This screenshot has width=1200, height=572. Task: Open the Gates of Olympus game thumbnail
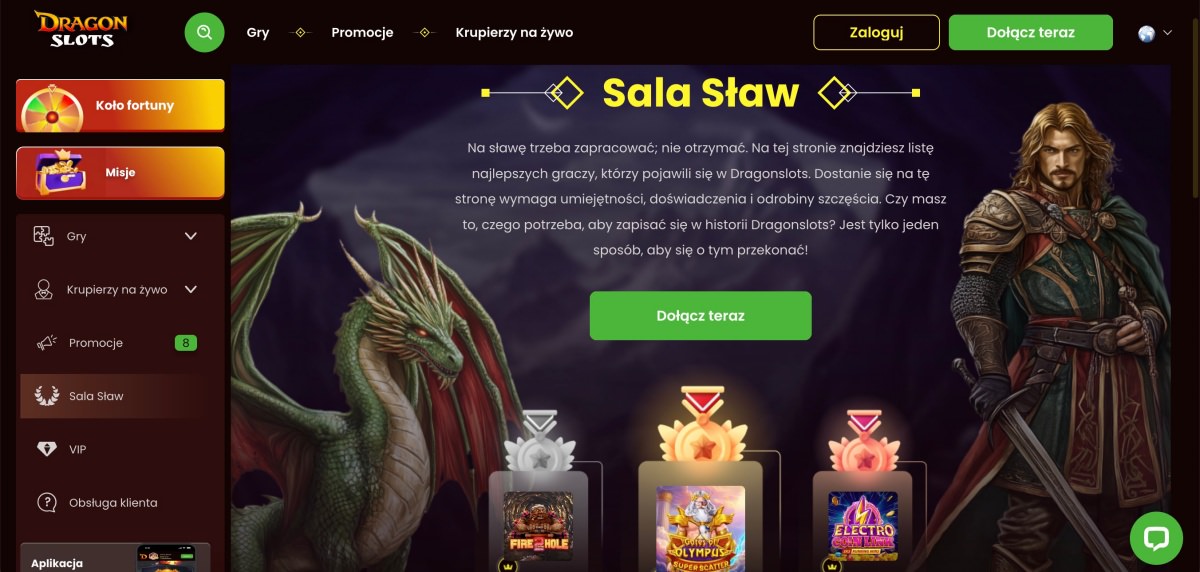[x=700, y=528]
